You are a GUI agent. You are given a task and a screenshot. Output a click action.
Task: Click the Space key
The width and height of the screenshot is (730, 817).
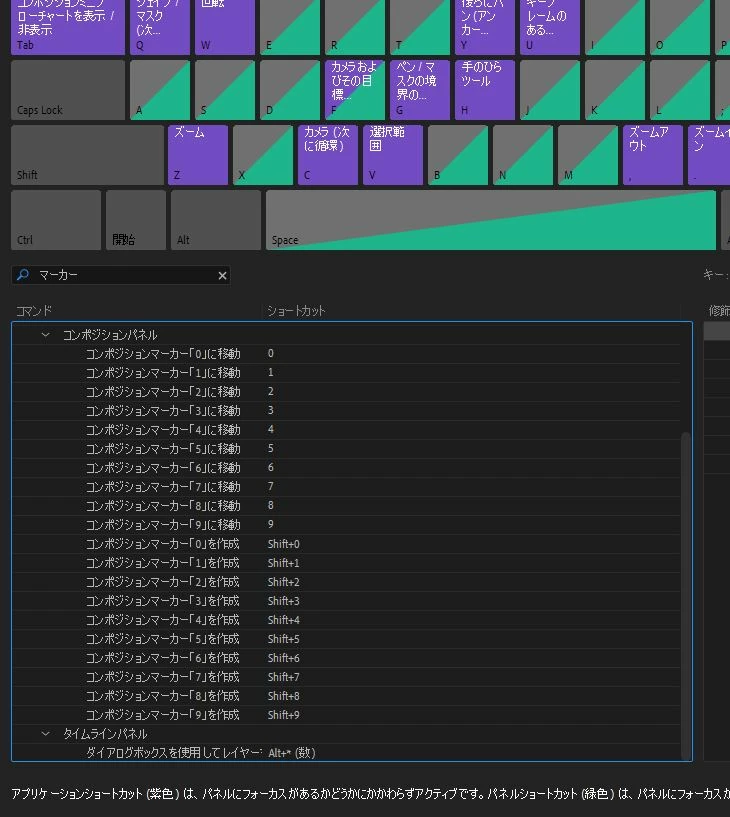pos(491,220)
